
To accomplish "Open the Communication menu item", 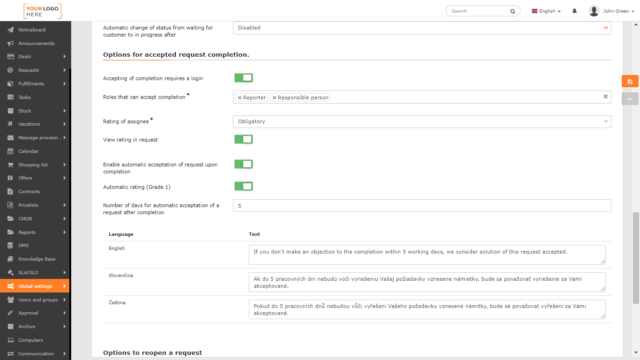I will [x=35, y=353].
